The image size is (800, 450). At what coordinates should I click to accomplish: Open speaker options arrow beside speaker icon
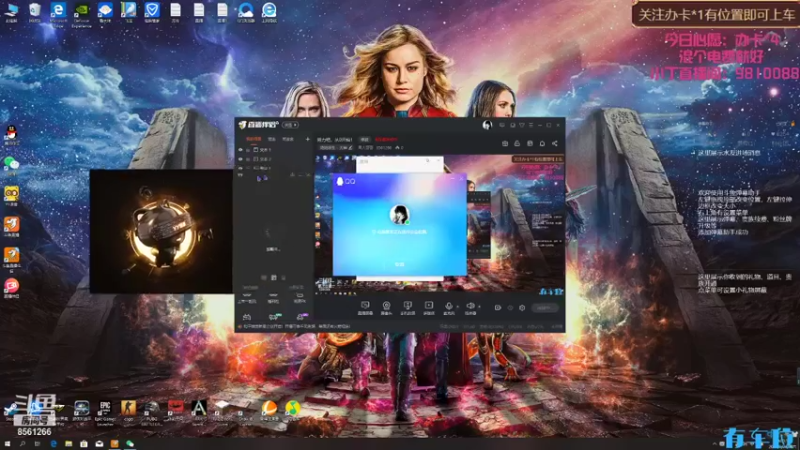click(479, 307)
